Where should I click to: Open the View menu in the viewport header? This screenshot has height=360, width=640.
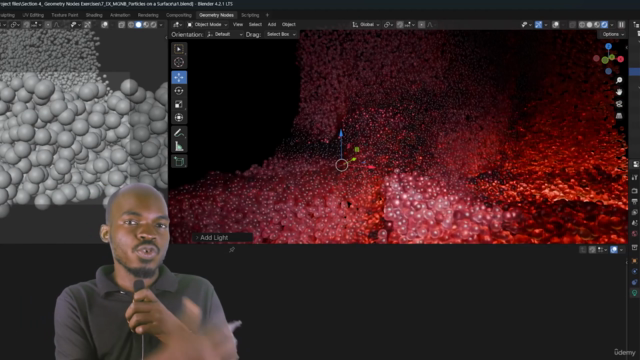point(238,24)
